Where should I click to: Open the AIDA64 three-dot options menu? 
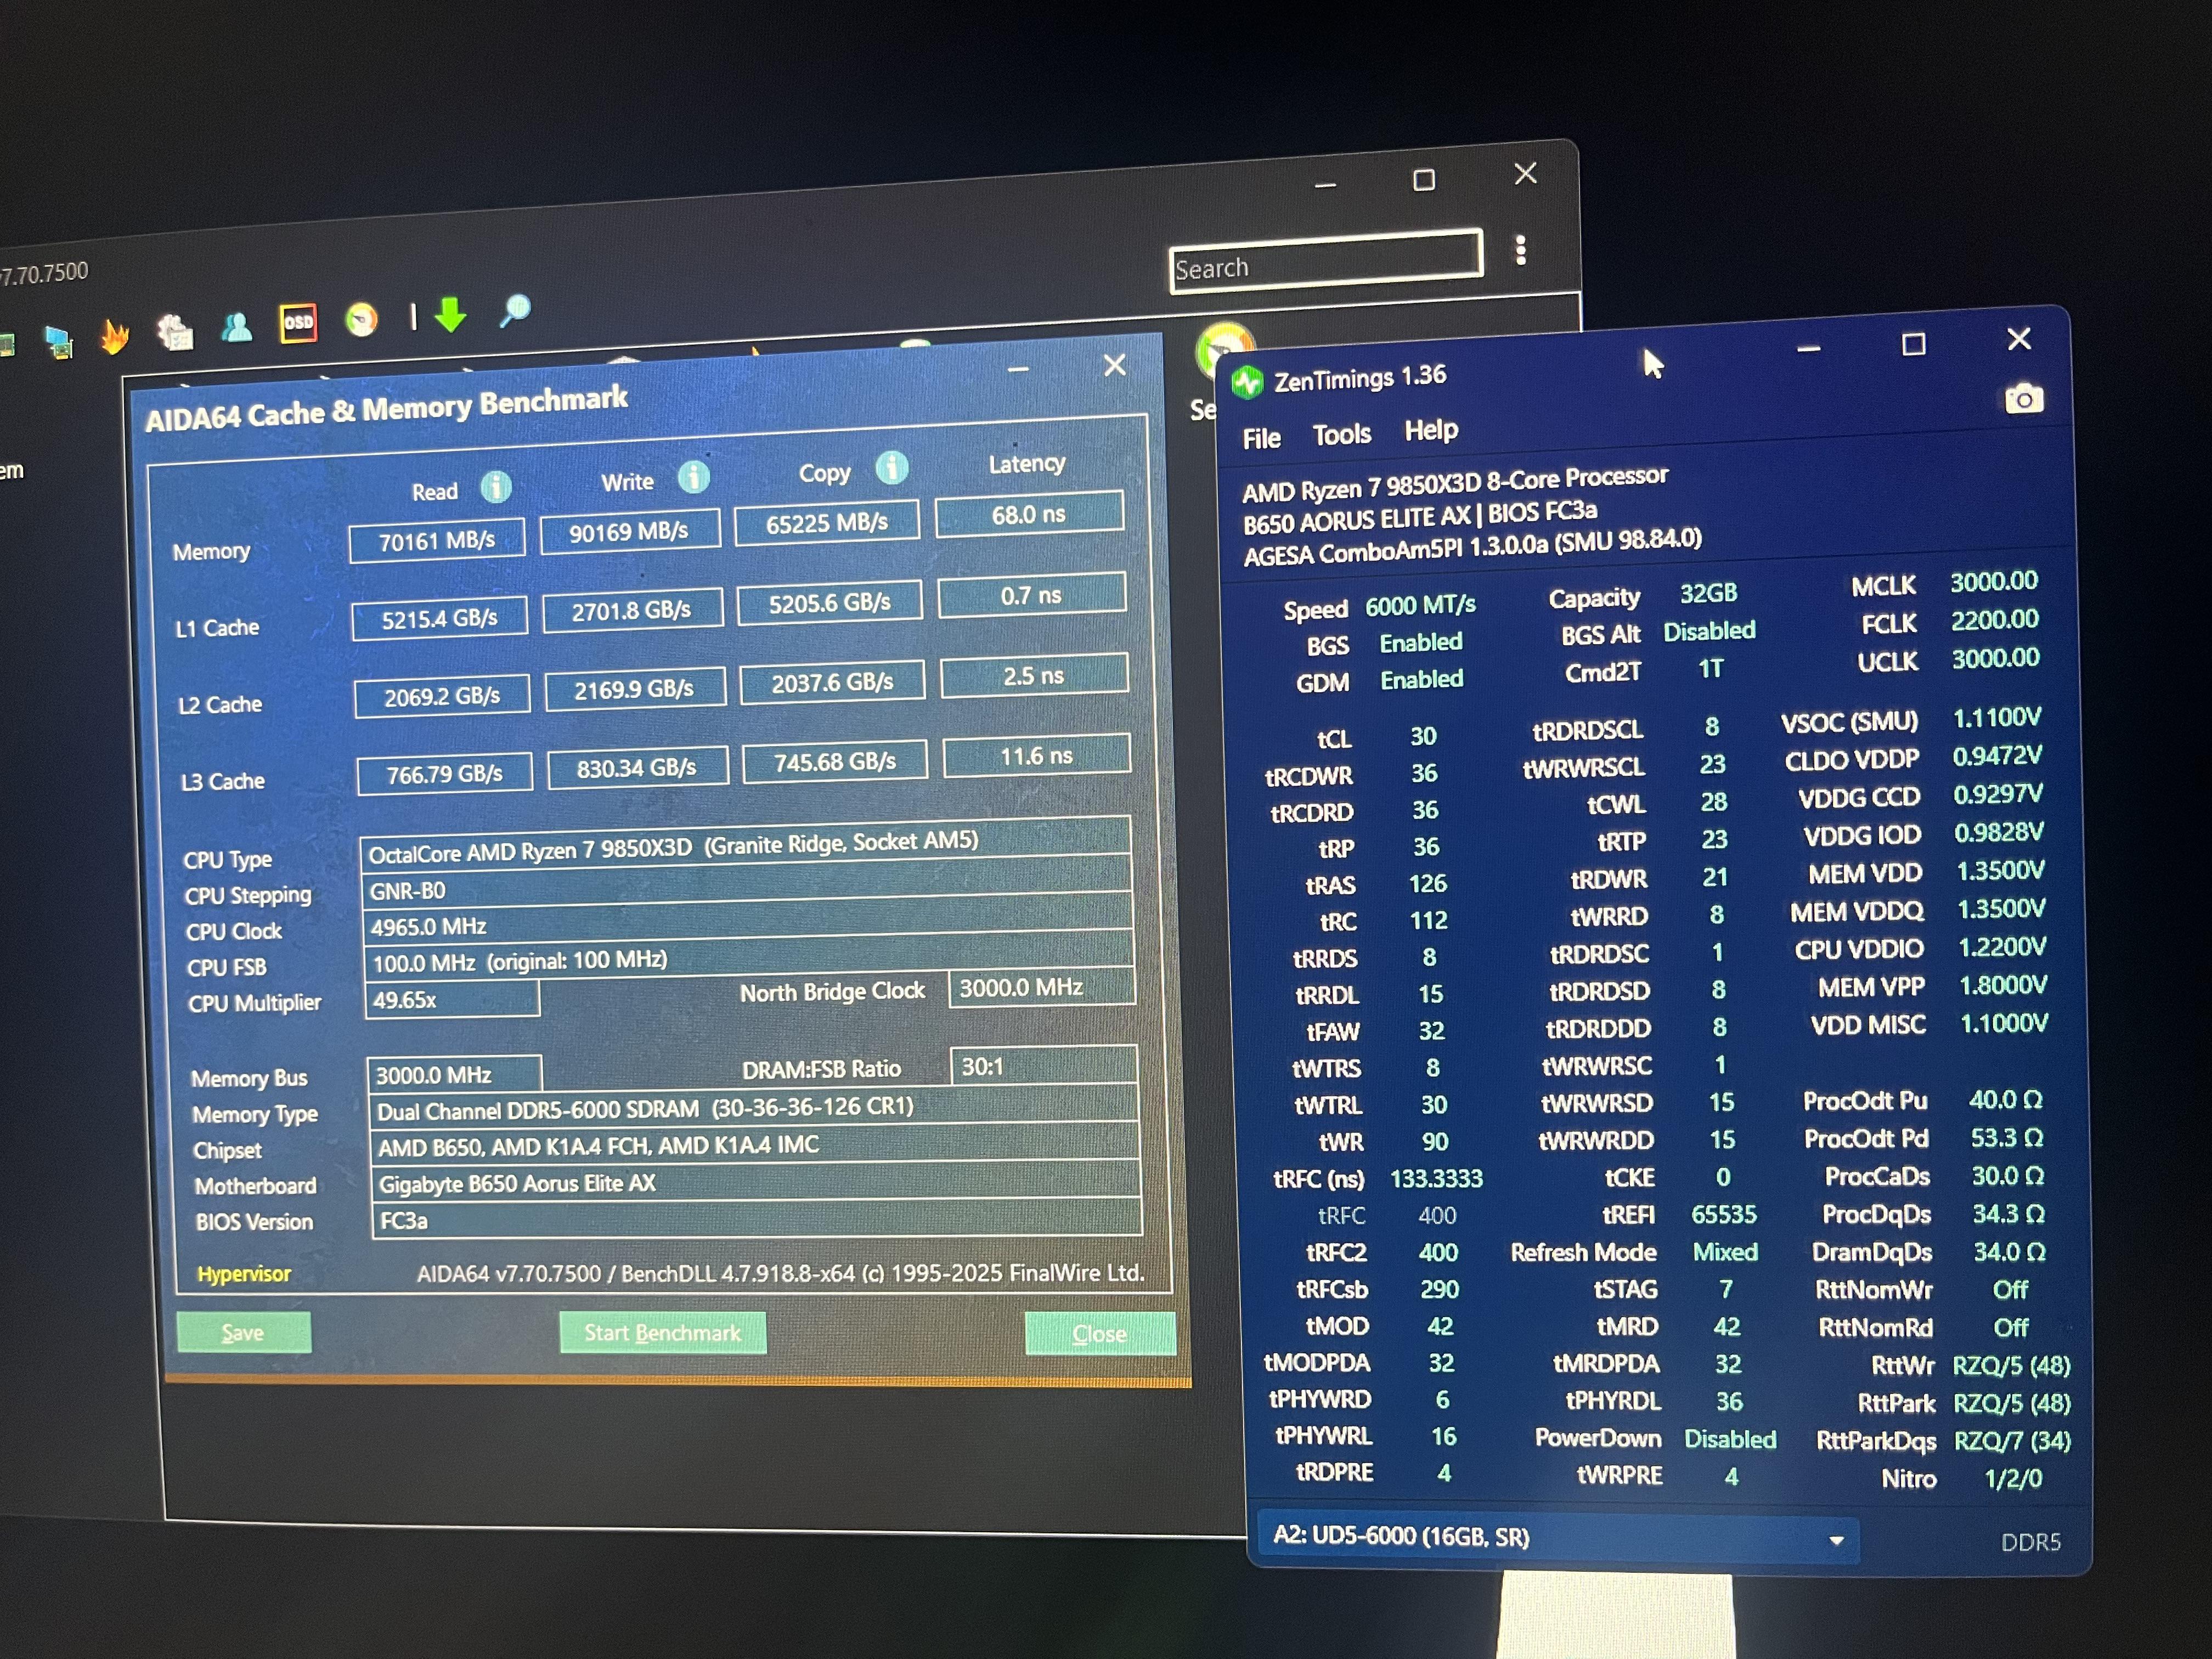coord(1520,250)
